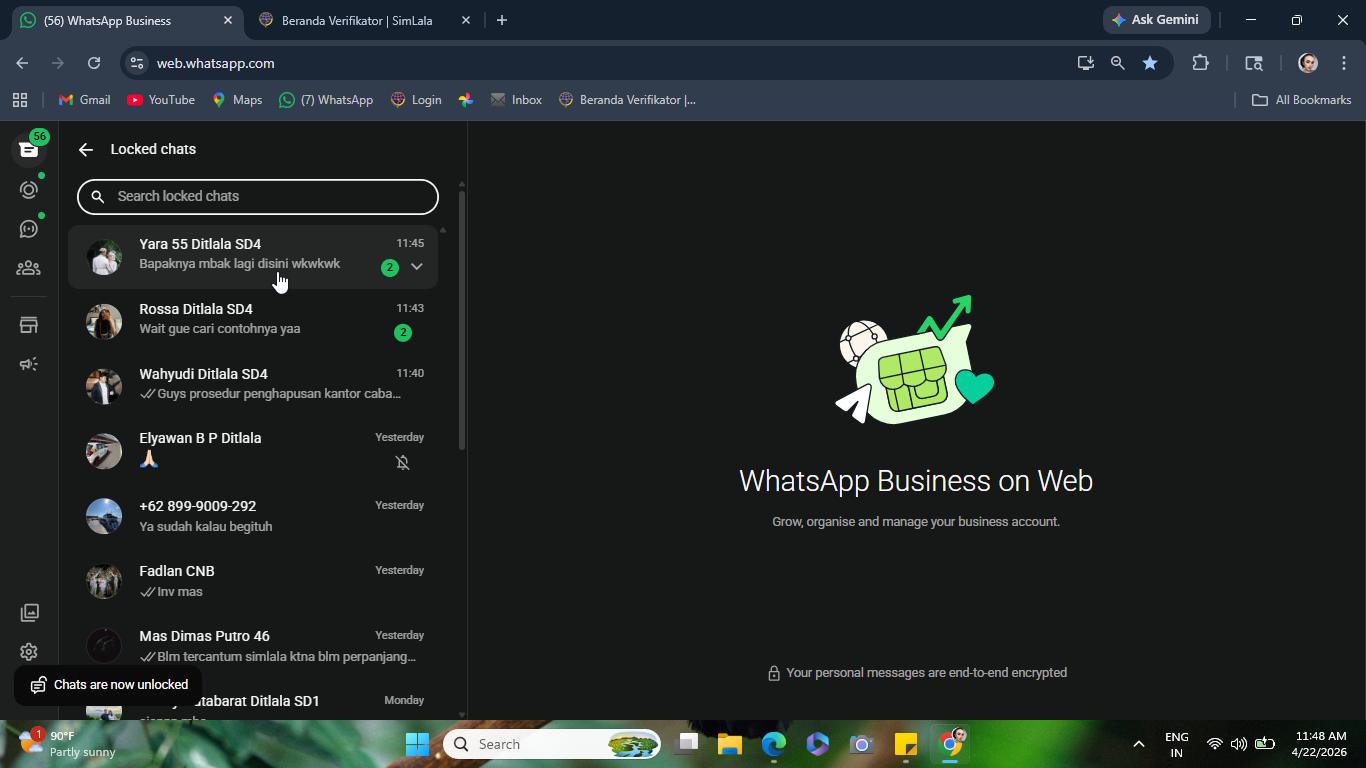Viewport: 1366px width, 768px height.
Task: Open the YouTube bookmark
Action: coord(161,100)
